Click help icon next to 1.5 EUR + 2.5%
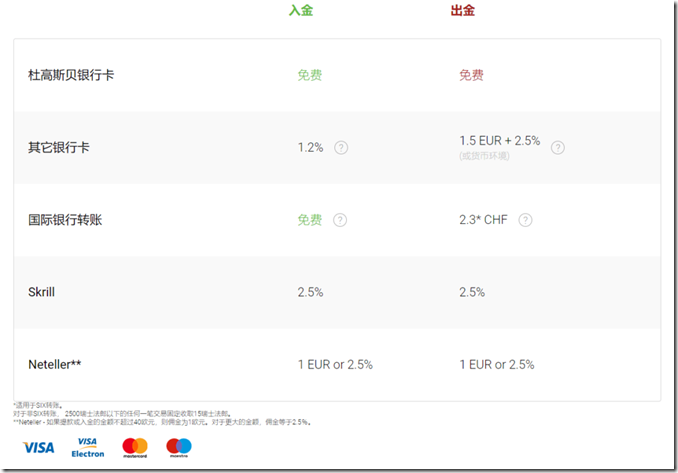Image resolution: width=678 pixels, height=473 pixels. pos(558,148)
